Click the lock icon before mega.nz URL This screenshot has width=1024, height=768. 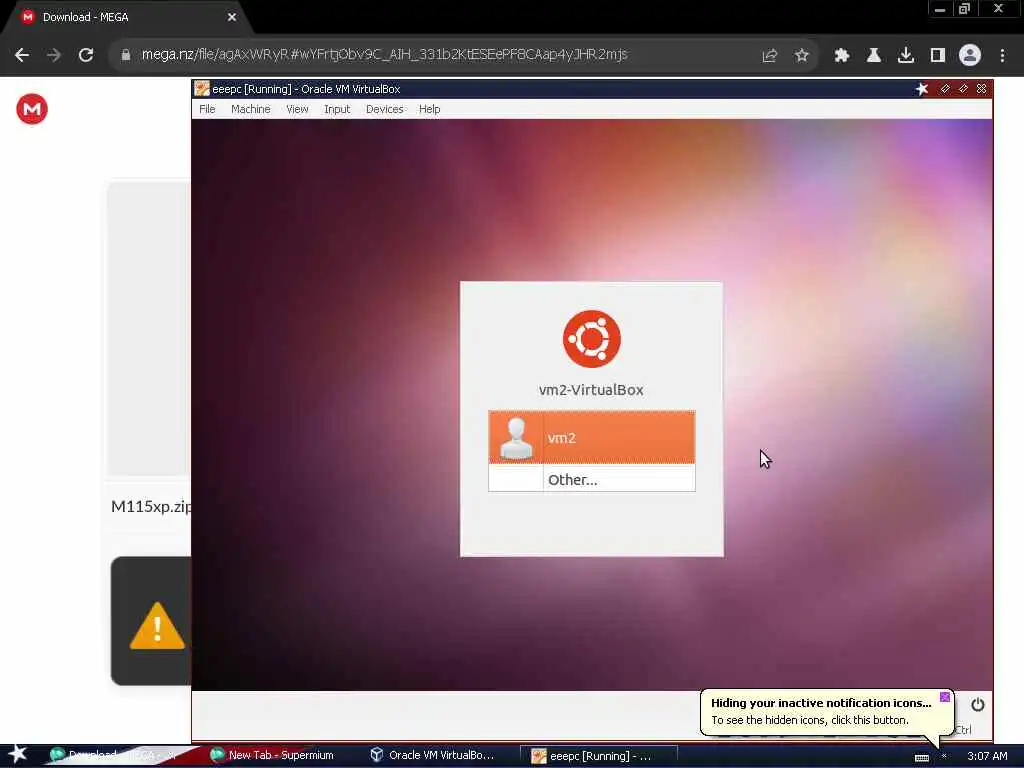125,55
